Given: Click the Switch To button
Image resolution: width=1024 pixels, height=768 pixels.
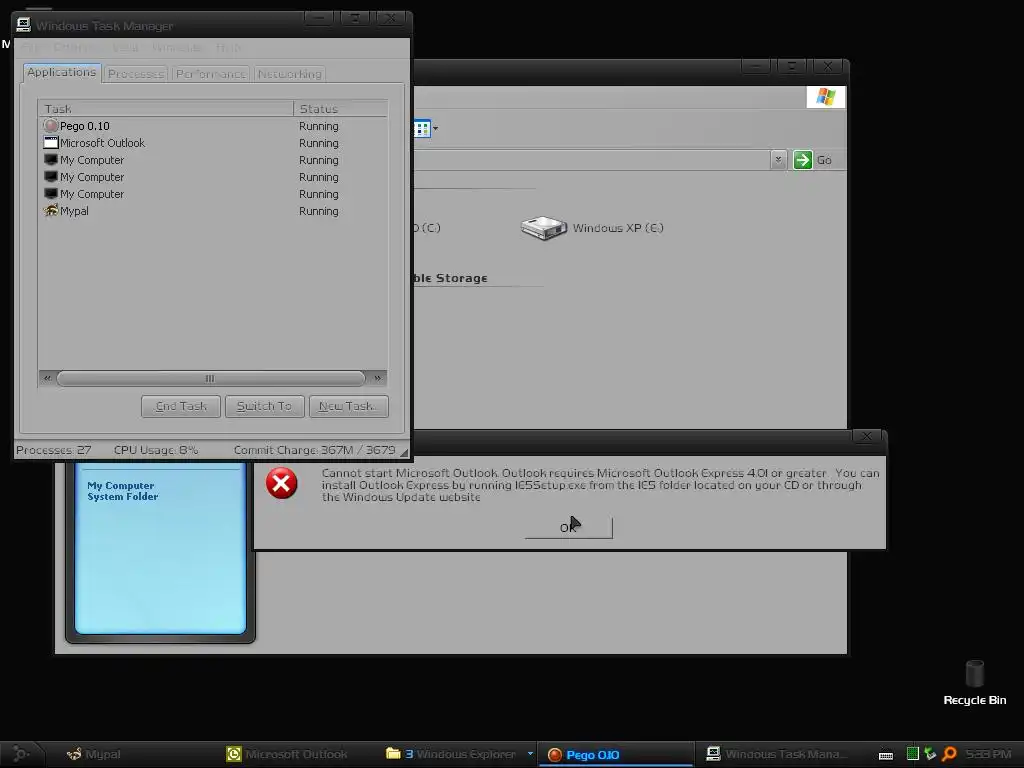Looking at the screenshot, I should click(x=264, y=406).
